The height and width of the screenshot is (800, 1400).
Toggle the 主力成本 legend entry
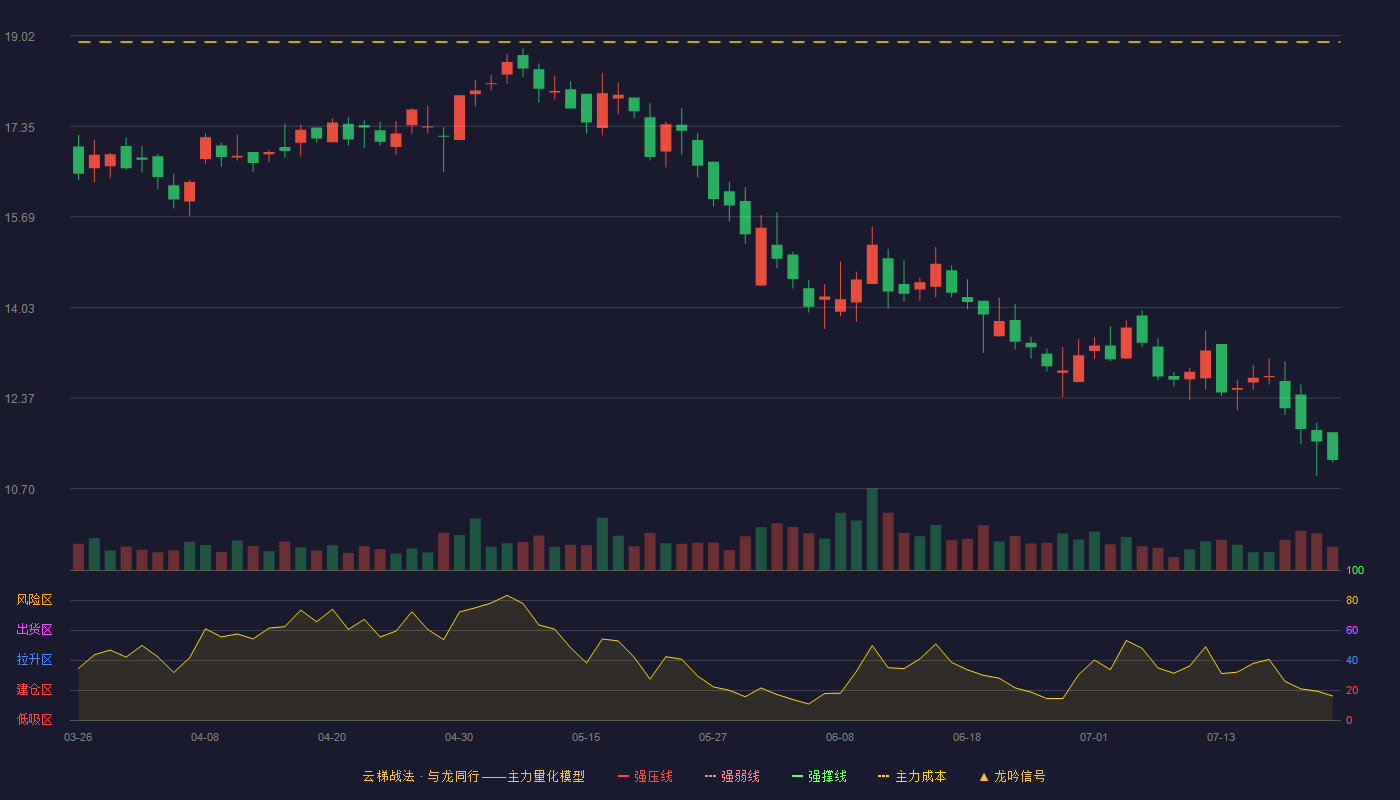click(x=912, y=776)
